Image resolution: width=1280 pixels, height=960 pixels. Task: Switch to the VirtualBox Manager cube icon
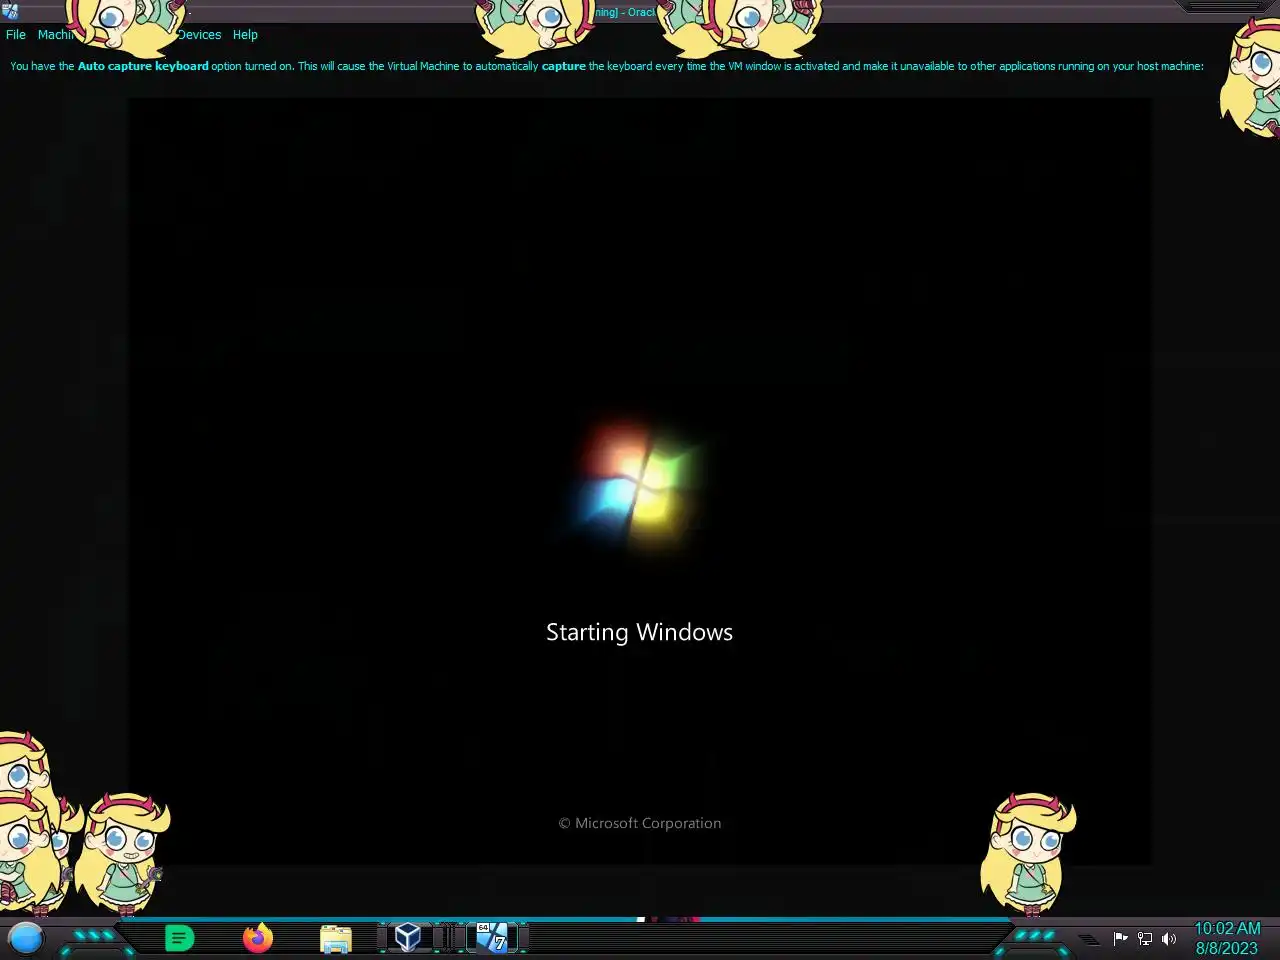pyautogui.click(x=407, y=937)
